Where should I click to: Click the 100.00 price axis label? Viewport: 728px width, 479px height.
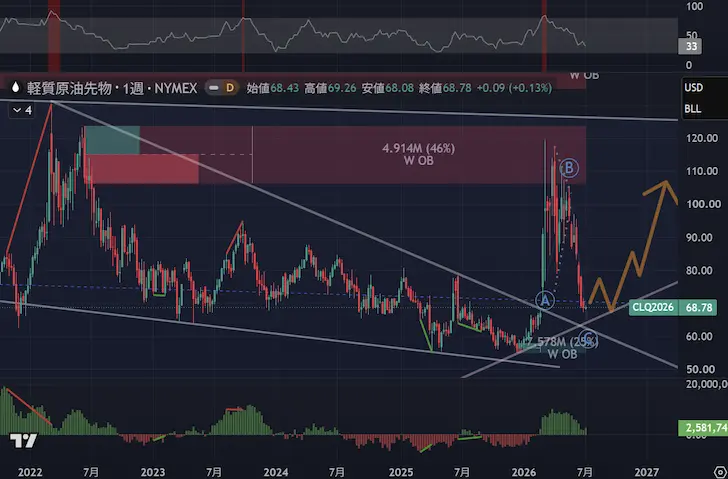pos(702,204)
